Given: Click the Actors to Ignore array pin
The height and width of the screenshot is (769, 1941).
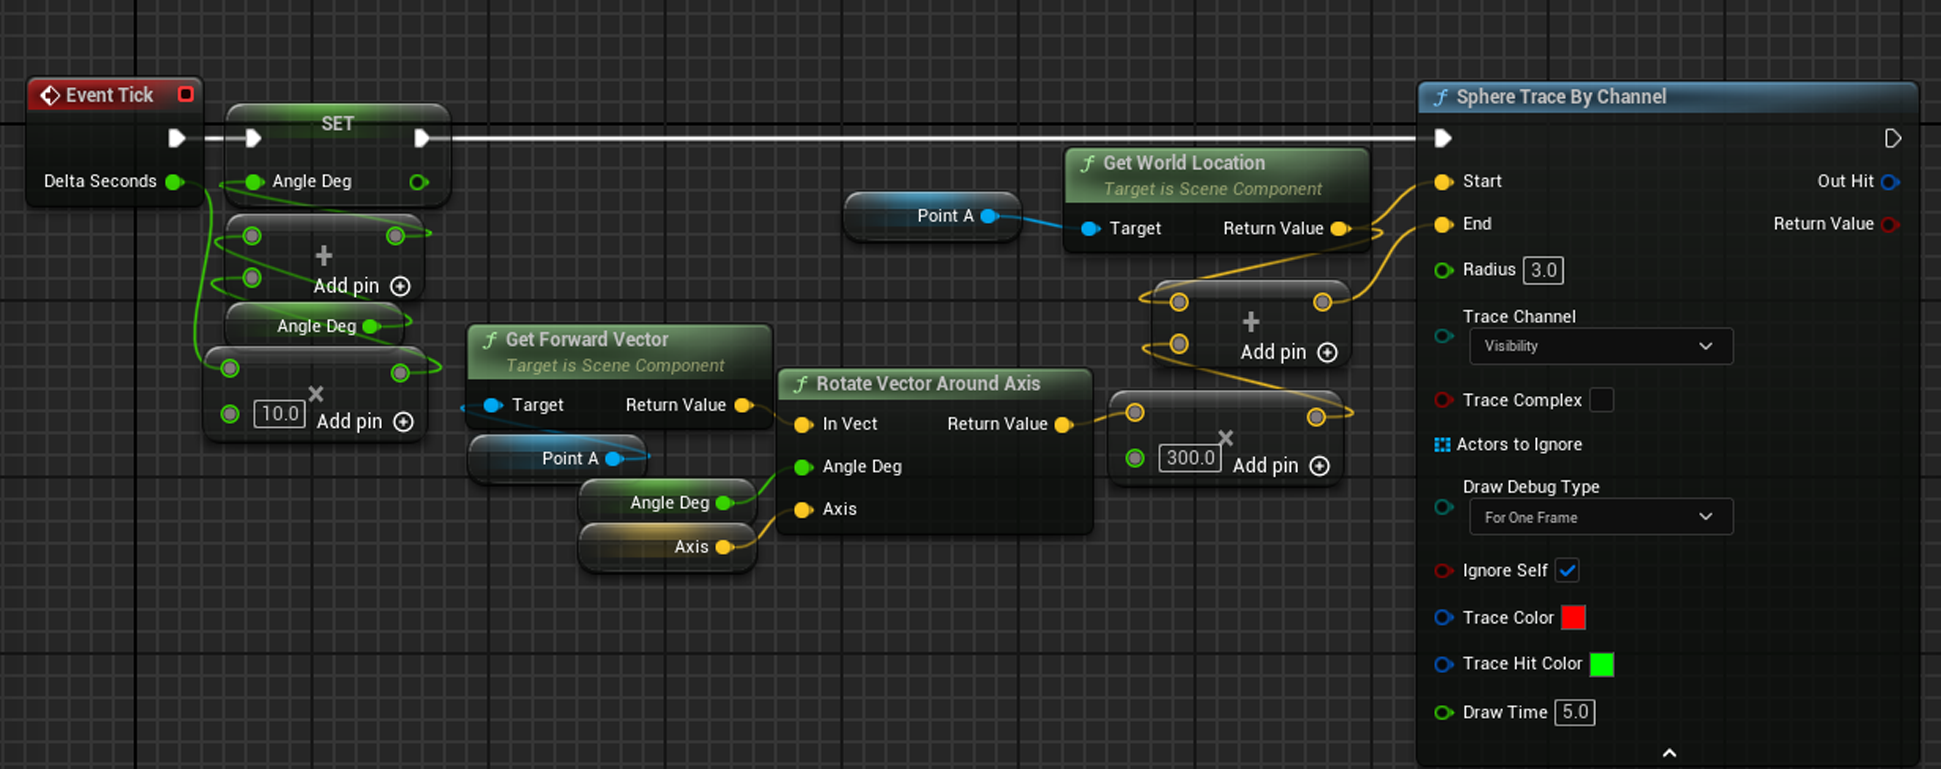Looking at the screenshot, I should 1442,444.
